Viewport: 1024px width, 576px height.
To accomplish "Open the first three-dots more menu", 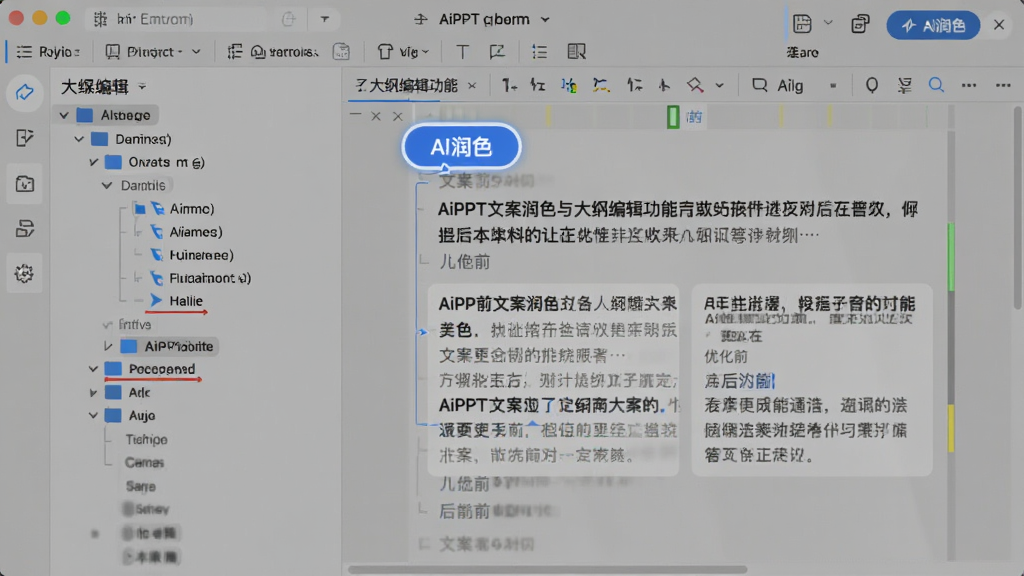I will pos(969,86).
